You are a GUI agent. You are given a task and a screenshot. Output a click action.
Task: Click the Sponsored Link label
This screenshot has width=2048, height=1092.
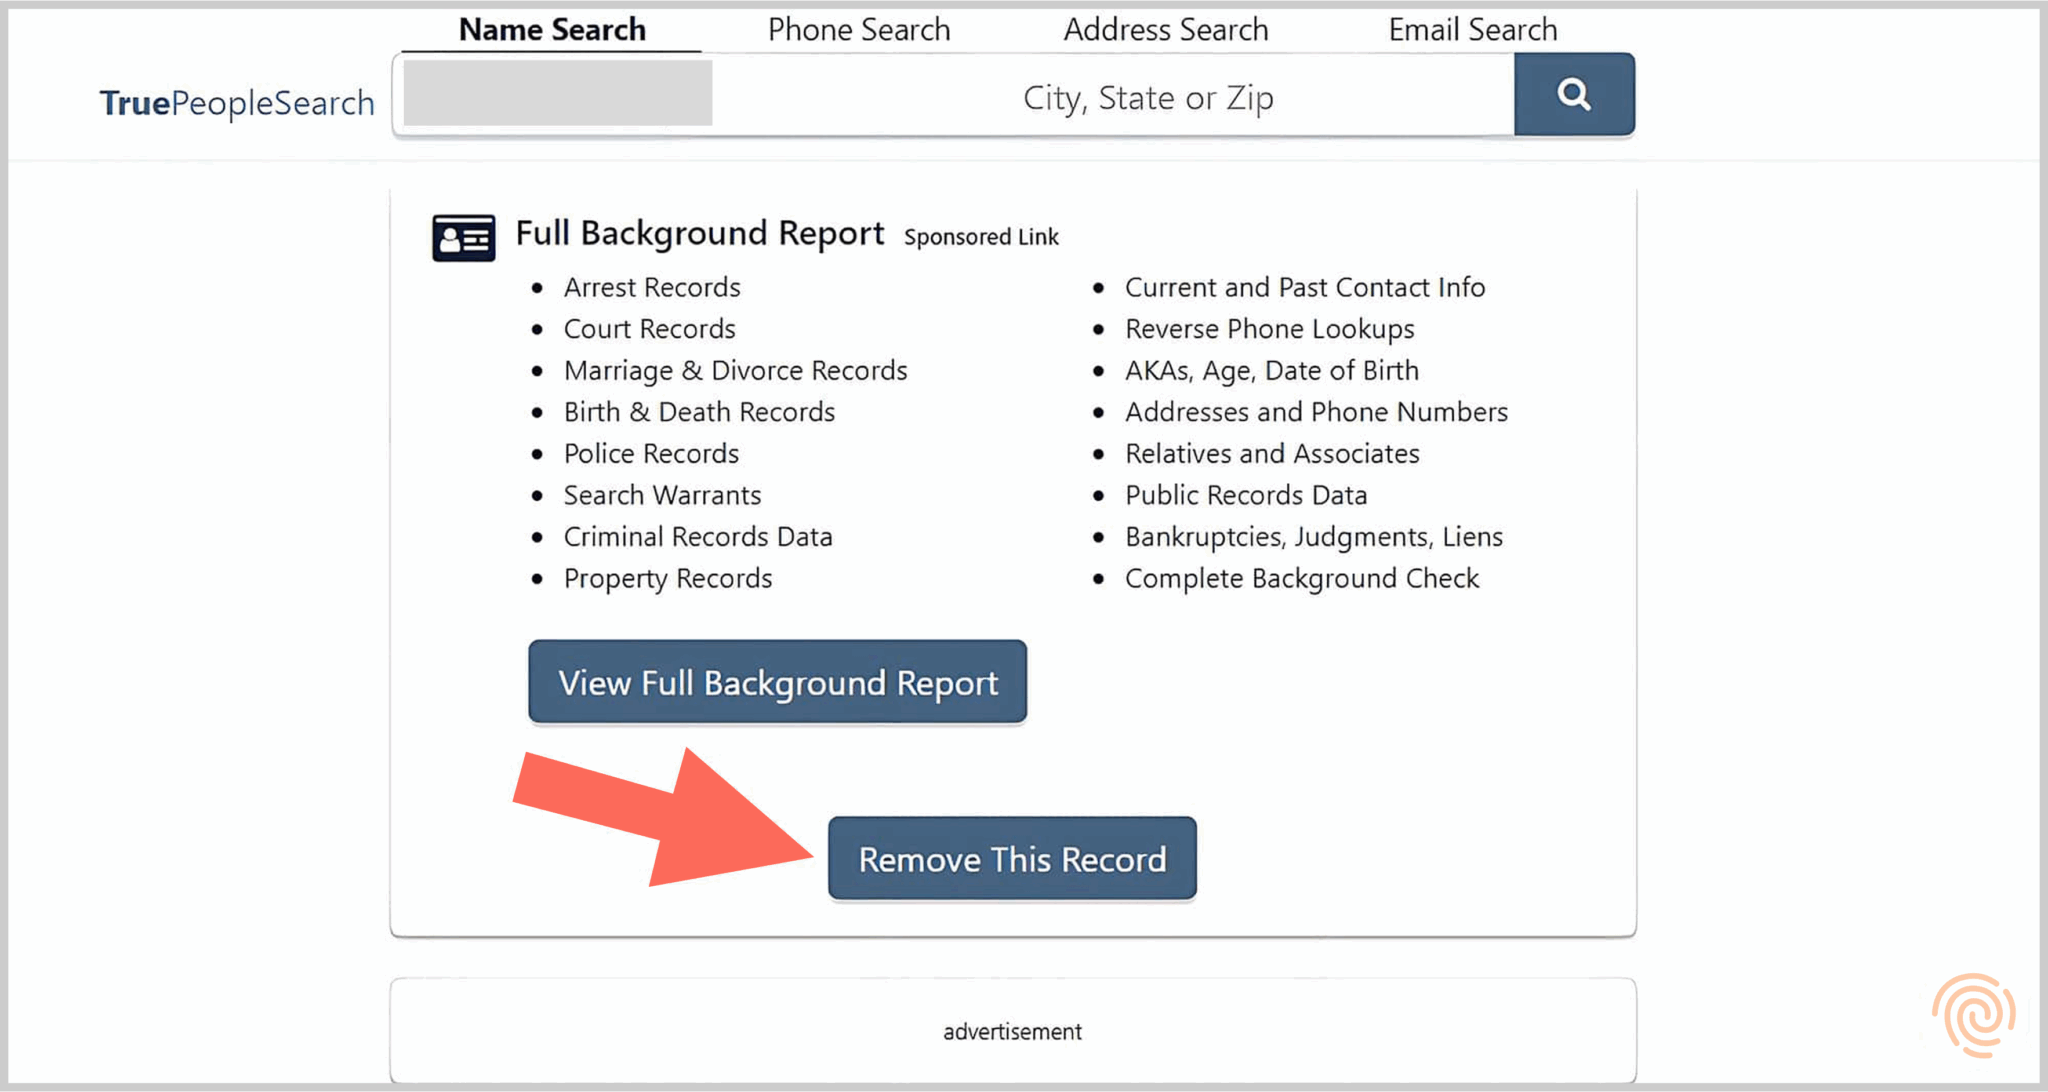[x=980, y=237]
